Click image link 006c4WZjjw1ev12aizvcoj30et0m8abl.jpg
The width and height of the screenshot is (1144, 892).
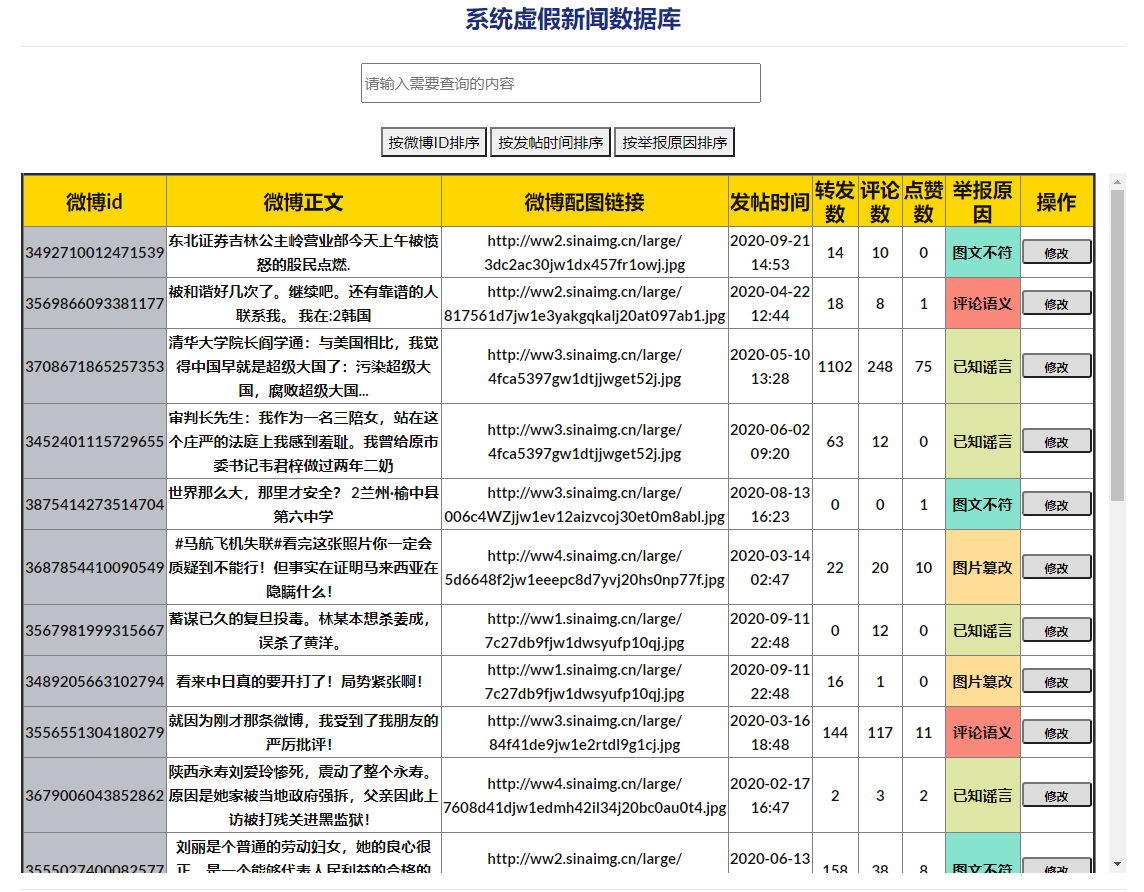584,504
